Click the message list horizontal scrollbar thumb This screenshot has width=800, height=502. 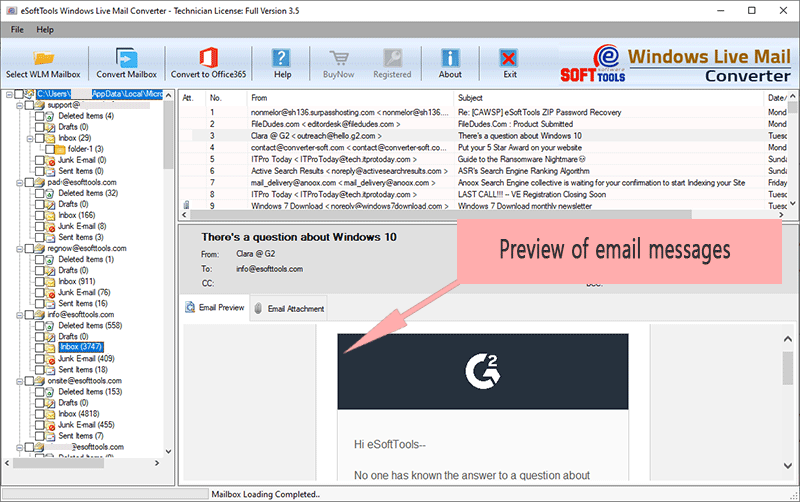tap(439, 215)
